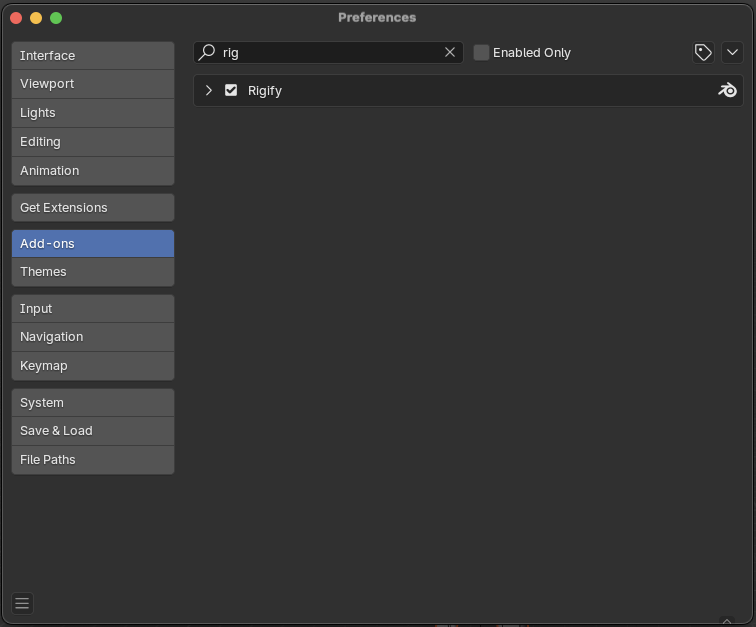756x627 pixels.
Task: Toggle the Enabled Only checkbox
Action: coord(481,52)
